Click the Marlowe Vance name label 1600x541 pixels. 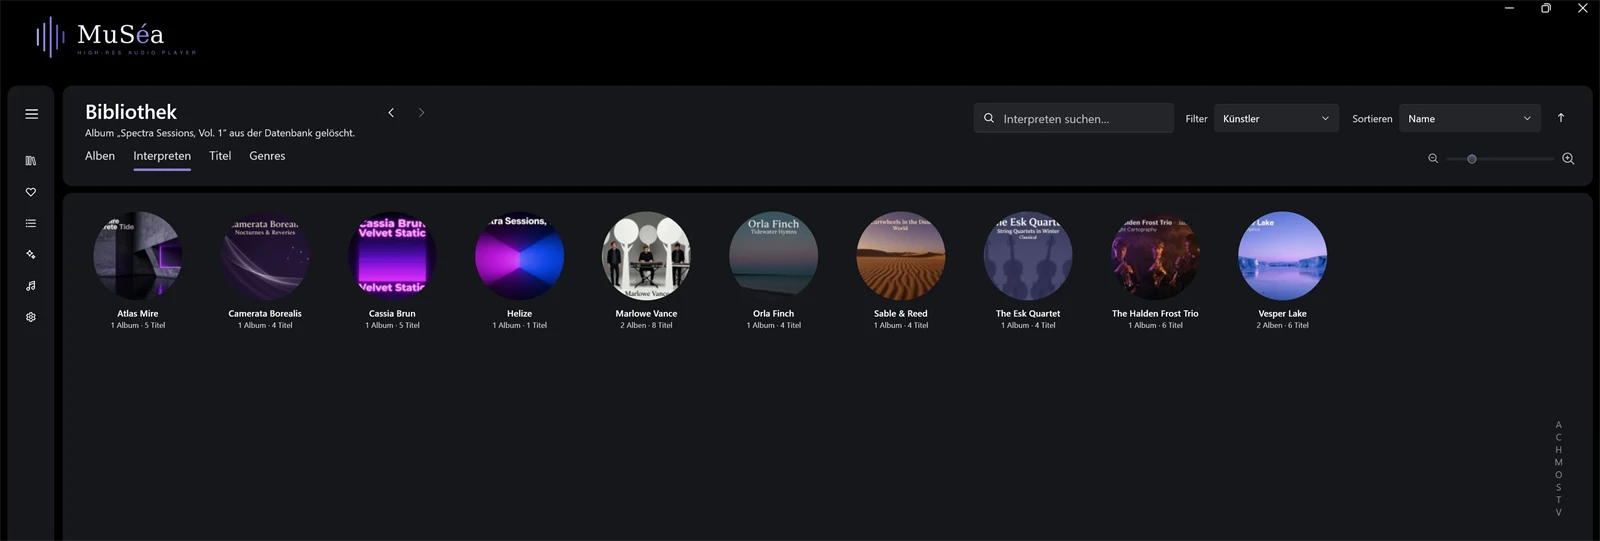[x=646, y=313]
